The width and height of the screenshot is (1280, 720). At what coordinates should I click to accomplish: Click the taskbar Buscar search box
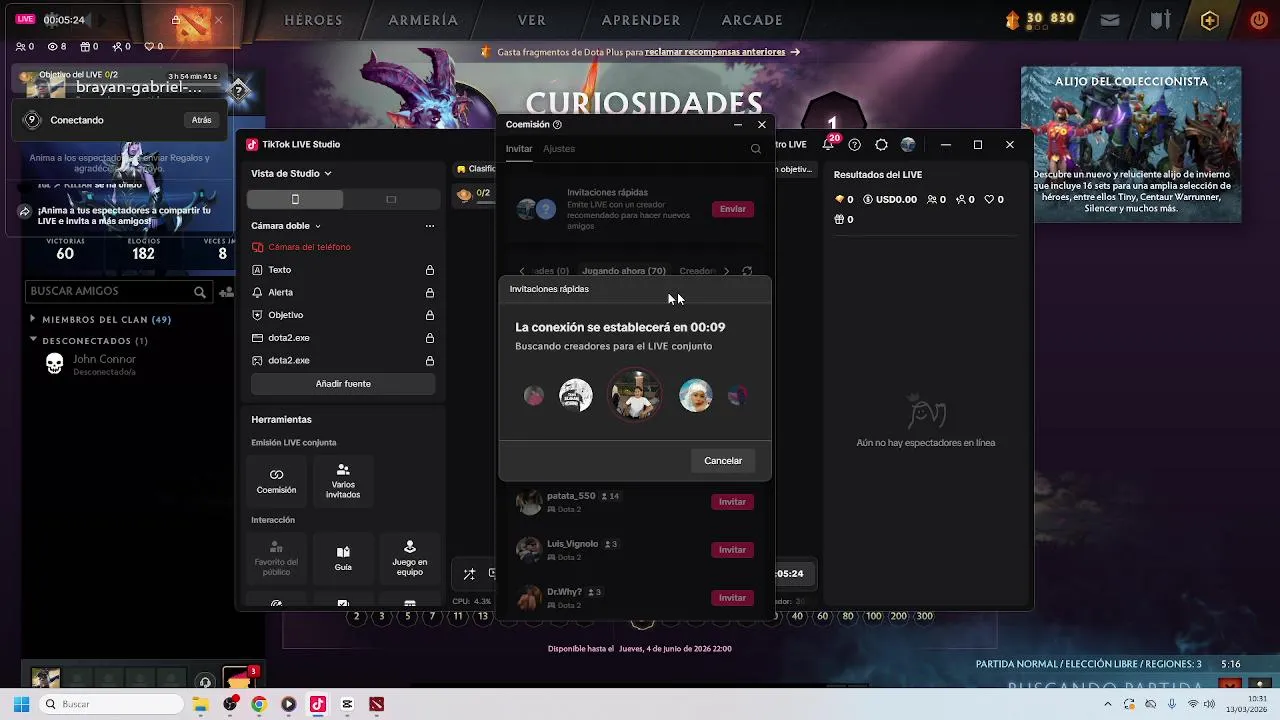[109, 704]
